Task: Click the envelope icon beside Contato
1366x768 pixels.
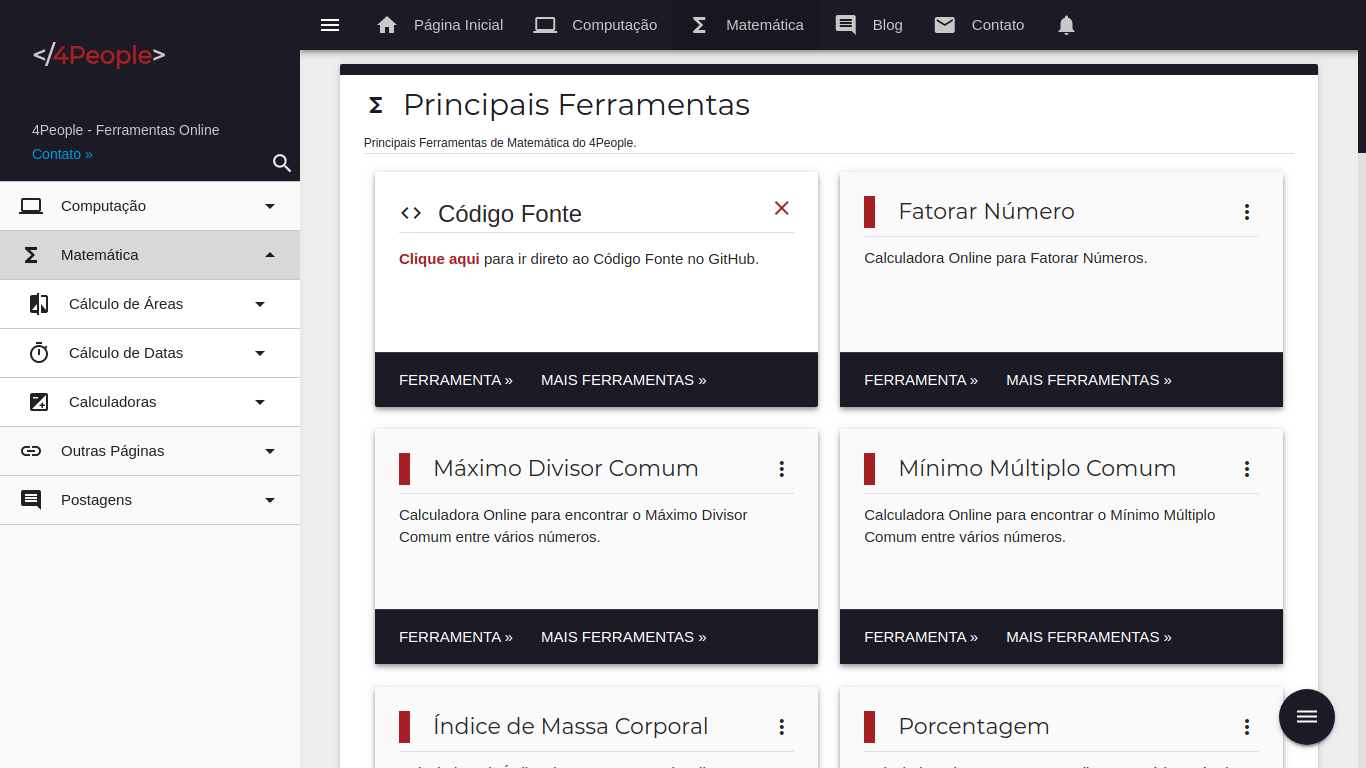Action: click(x=945, y=25)
